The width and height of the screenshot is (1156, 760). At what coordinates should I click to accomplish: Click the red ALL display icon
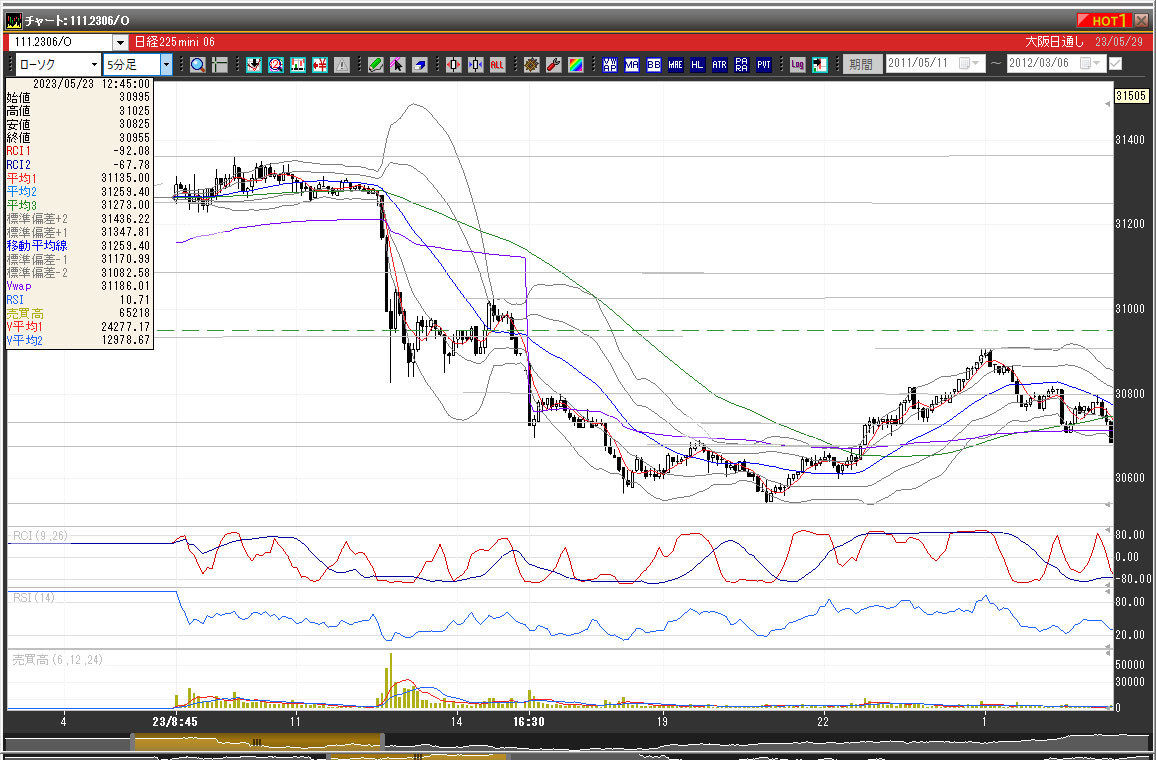[498, 65]
